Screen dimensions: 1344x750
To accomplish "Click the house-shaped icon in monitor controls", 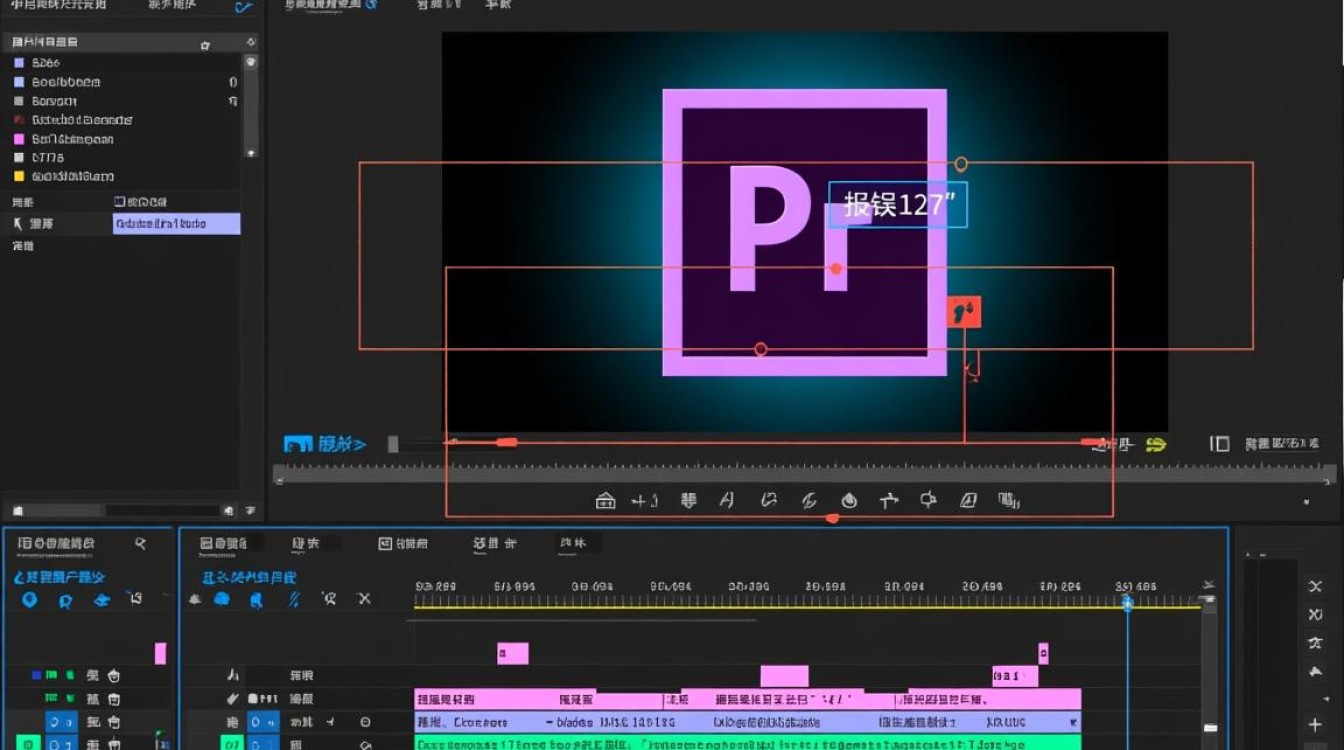I will [x=605, y=501].
